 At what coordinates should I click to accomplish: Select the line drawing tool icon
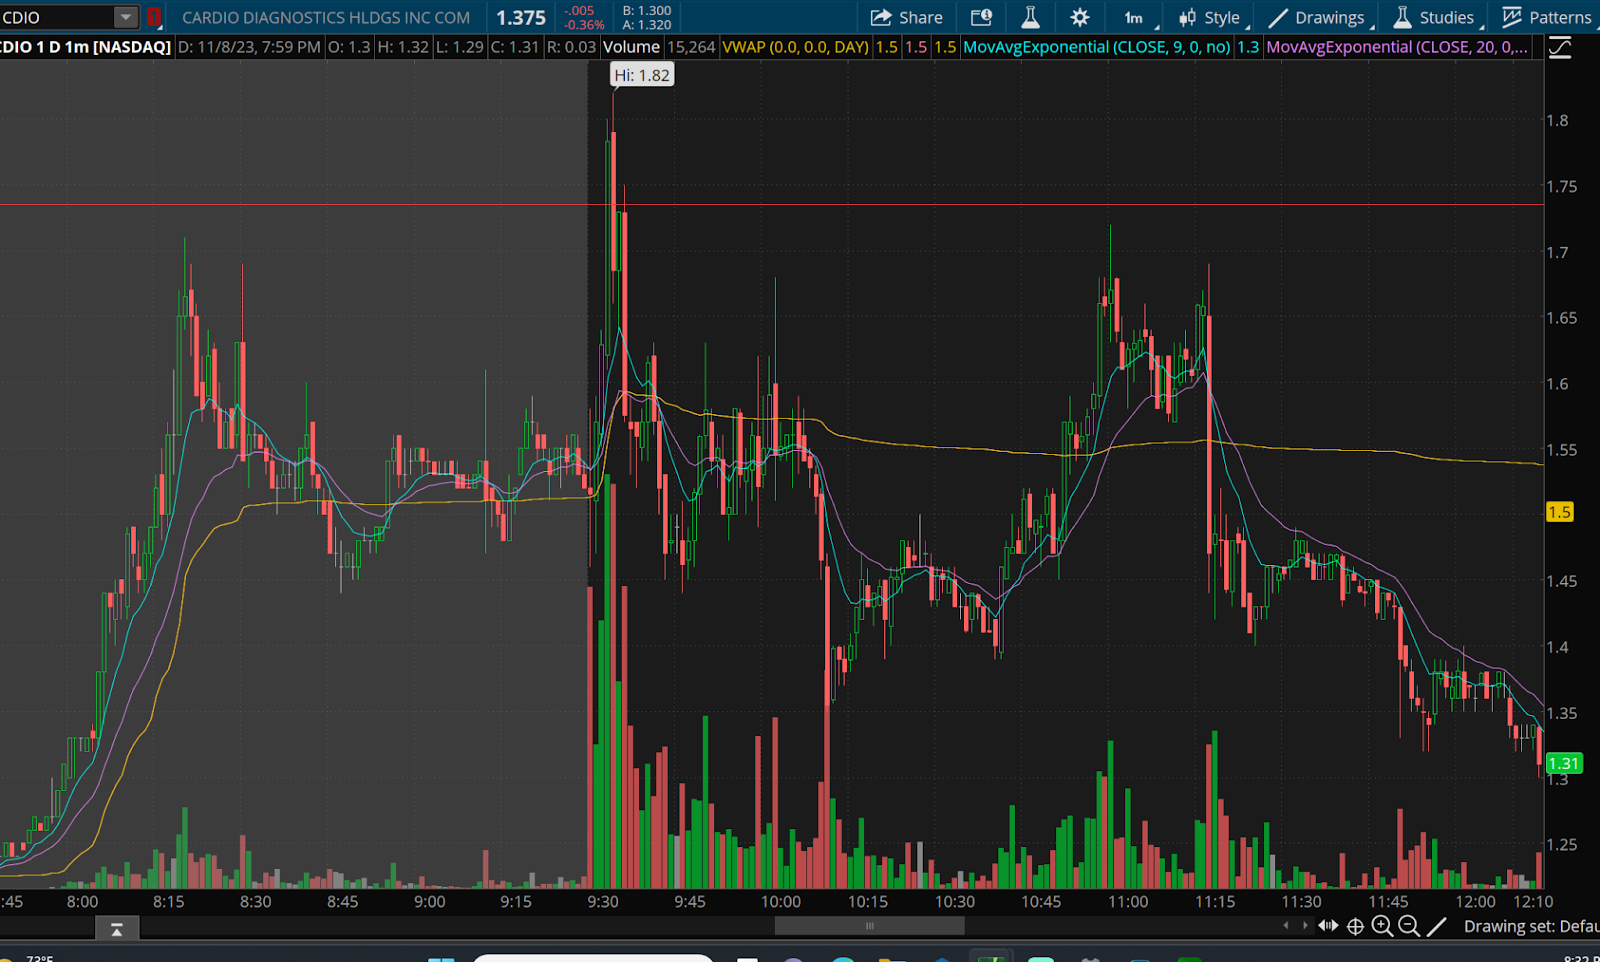tap(1436, 926)
